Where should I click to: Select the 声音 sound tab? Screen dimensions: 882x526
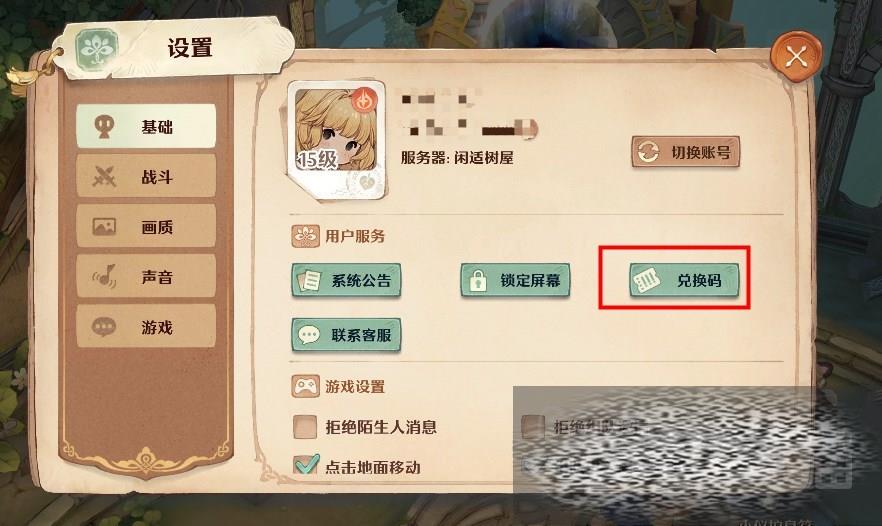[x=146, y=276]
